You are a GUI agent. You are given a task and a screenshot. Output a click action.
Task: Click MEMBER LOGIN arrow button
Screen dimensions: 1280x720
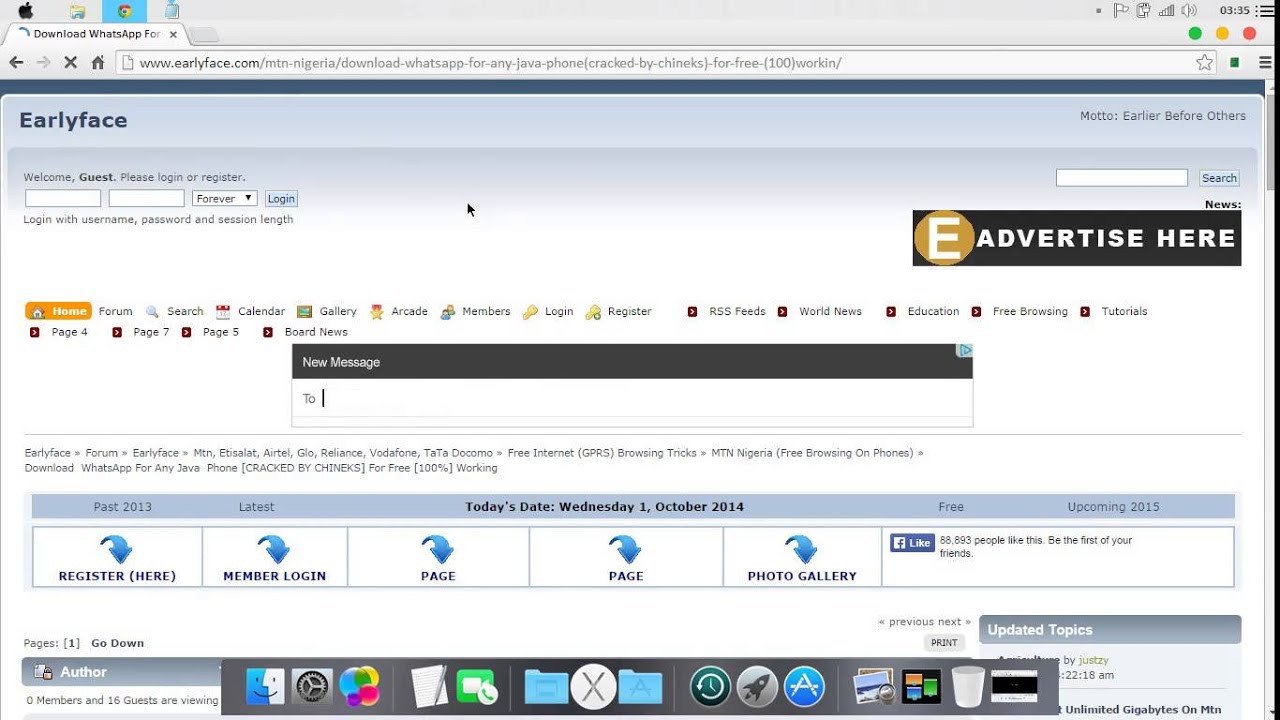pos(275,557)
